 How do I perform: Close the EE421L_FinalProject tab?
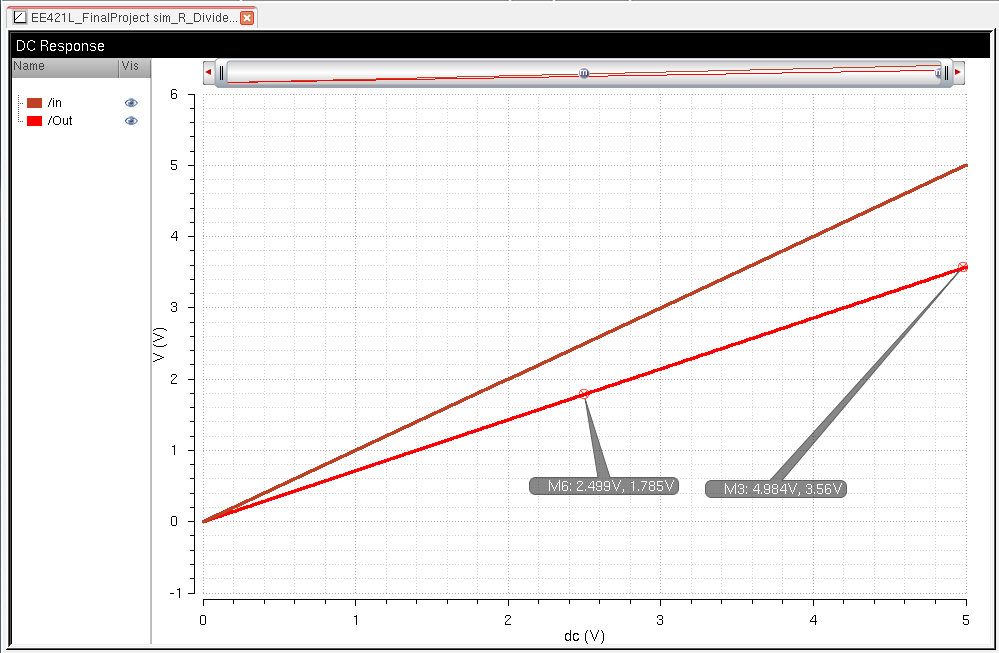(x=247, y=18)
